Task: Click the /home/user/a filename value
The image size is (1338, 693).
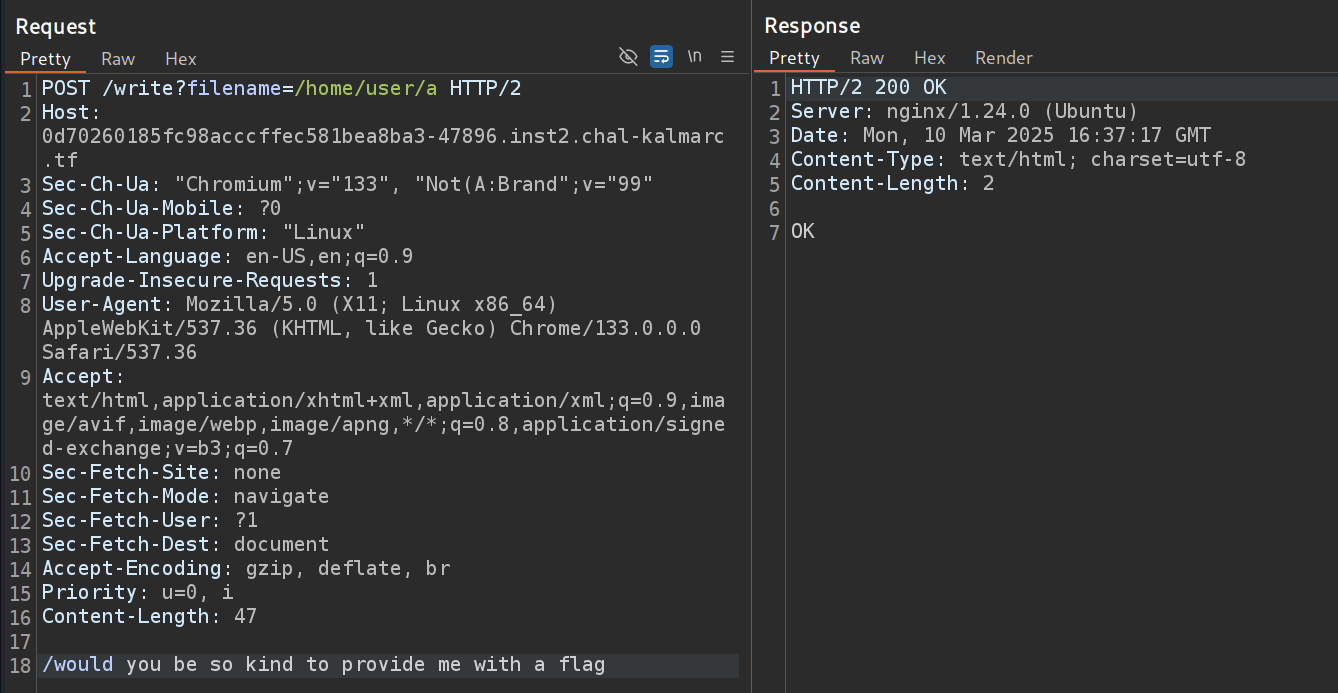Action: [365, 89]
